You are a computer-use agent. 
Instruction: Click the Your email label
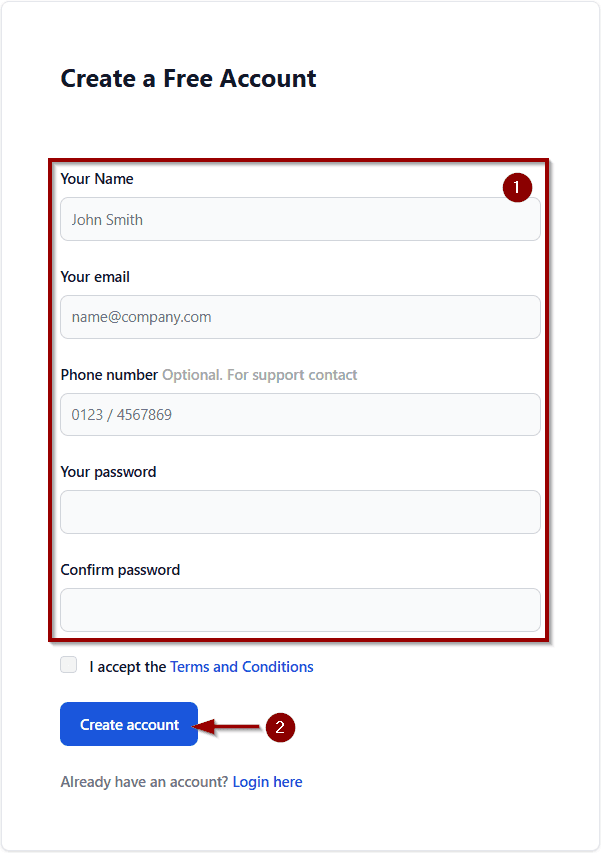tap(95, 277)
